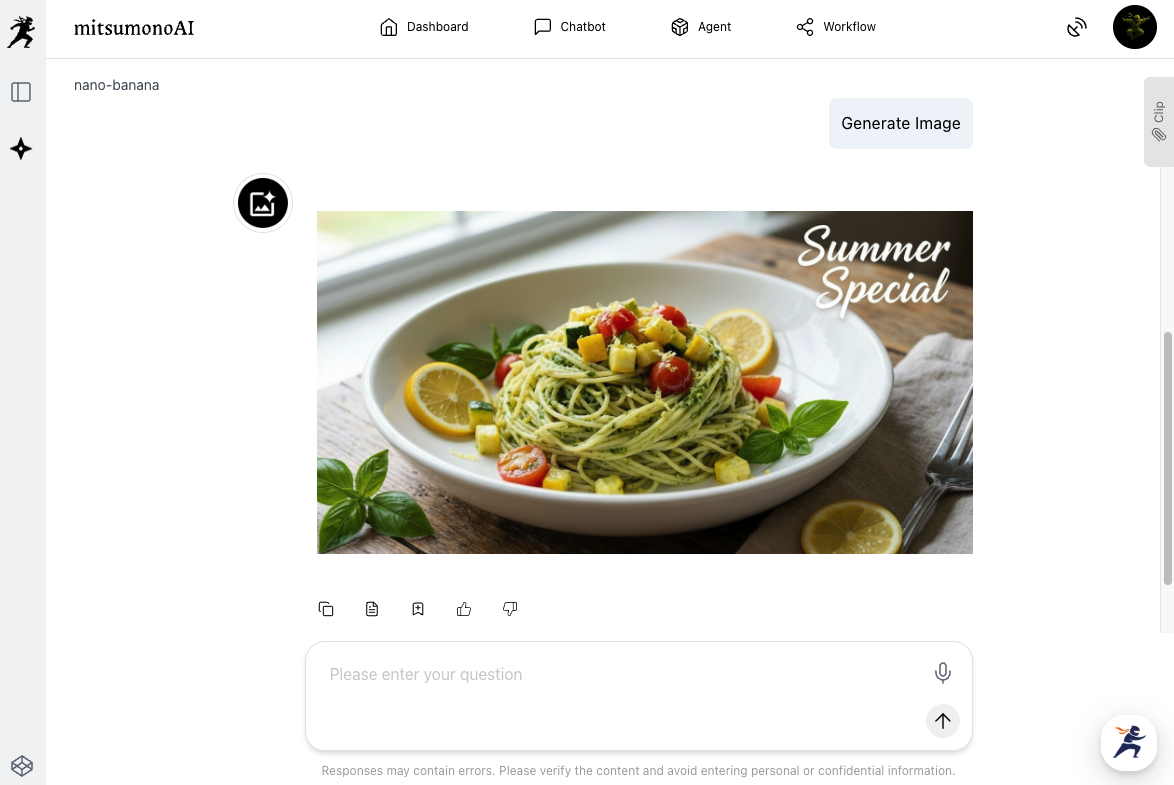
Task: Like the response with thumbs up
Action: [x=464, y=609]
